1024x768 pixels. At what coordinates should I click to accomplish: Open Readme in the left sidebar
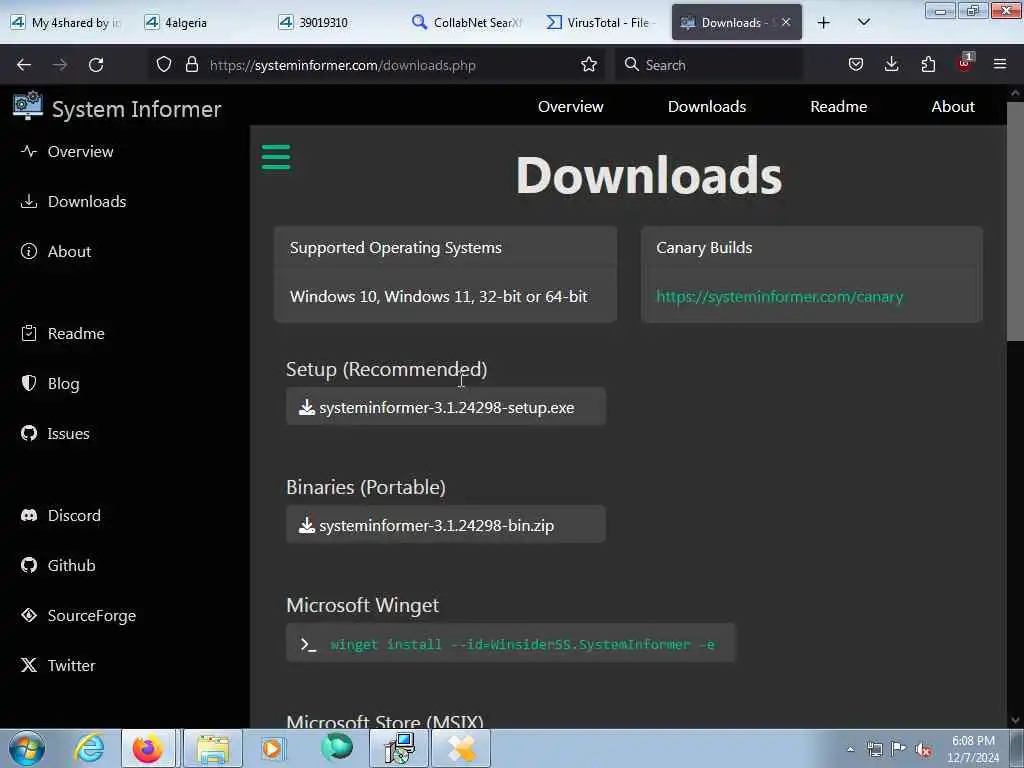point(63,333)
